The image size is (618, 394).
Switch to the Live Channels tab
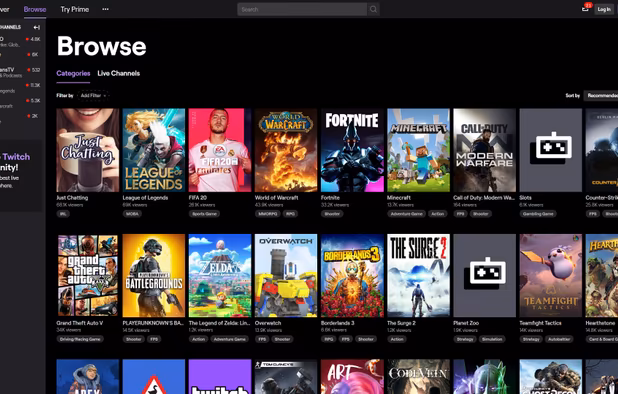click(x=119, y=73)
